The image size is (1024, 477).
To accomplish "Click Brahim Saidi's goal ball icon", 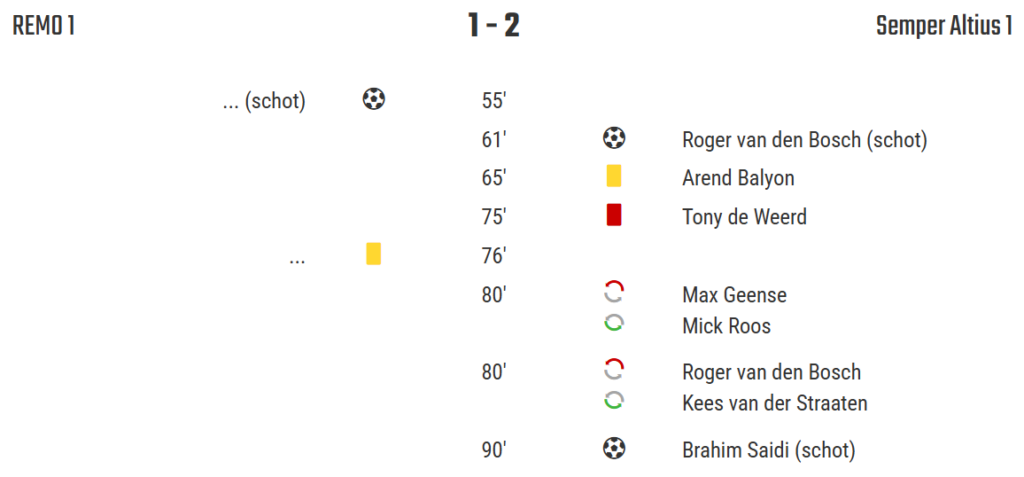I will click(614, 449).
